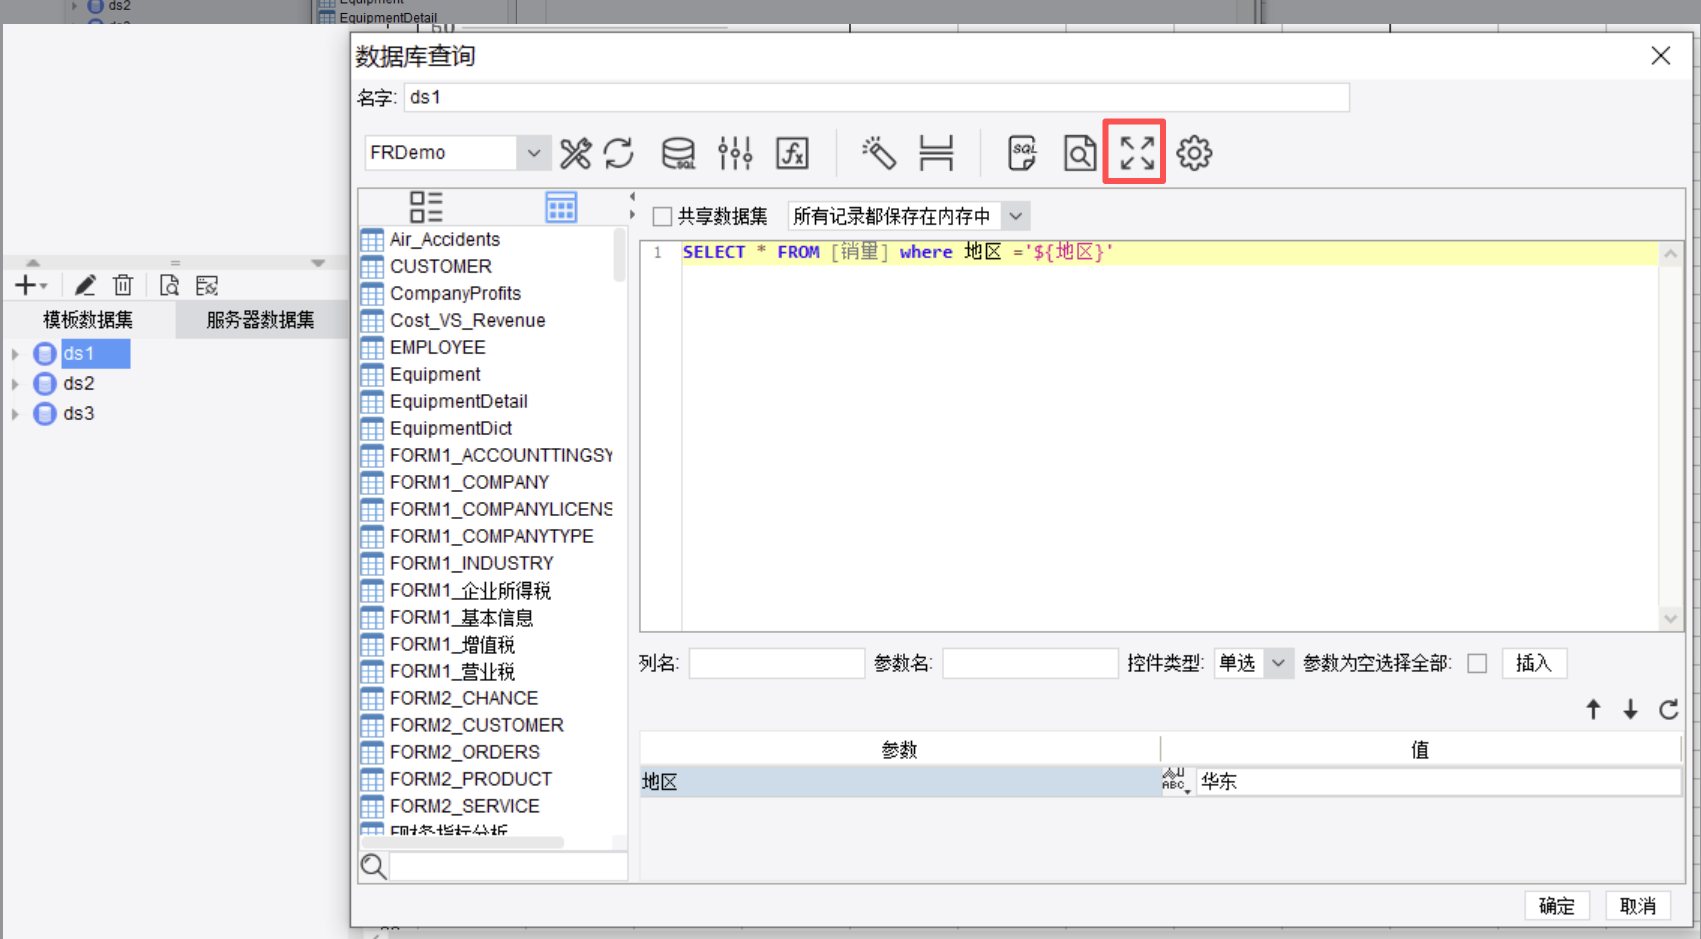Select the ds1 dataset
Image resolution: width=1701 pixels, height=939 pixels.
(x=79, y=353)
